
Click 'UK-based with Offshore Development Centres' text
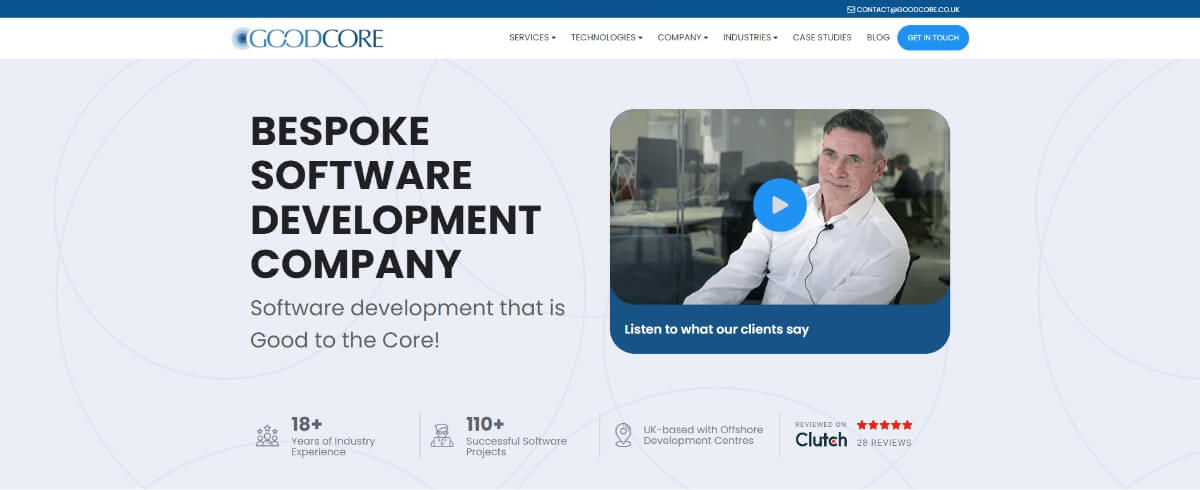[703, 435]
